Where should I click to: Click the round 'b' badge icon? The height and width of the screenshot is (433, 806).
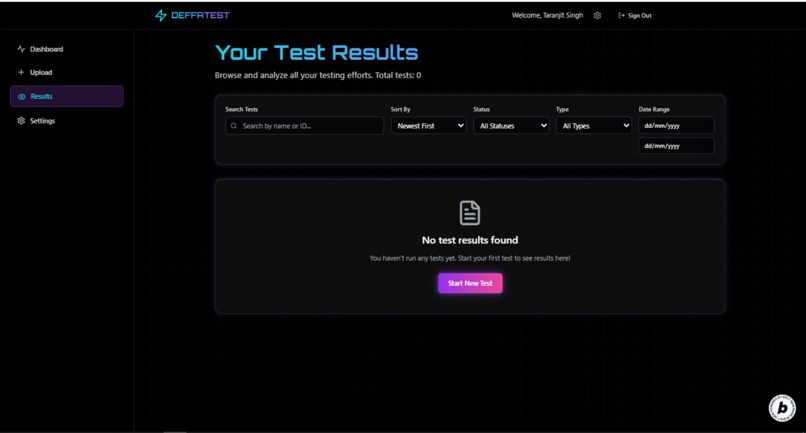782,408
